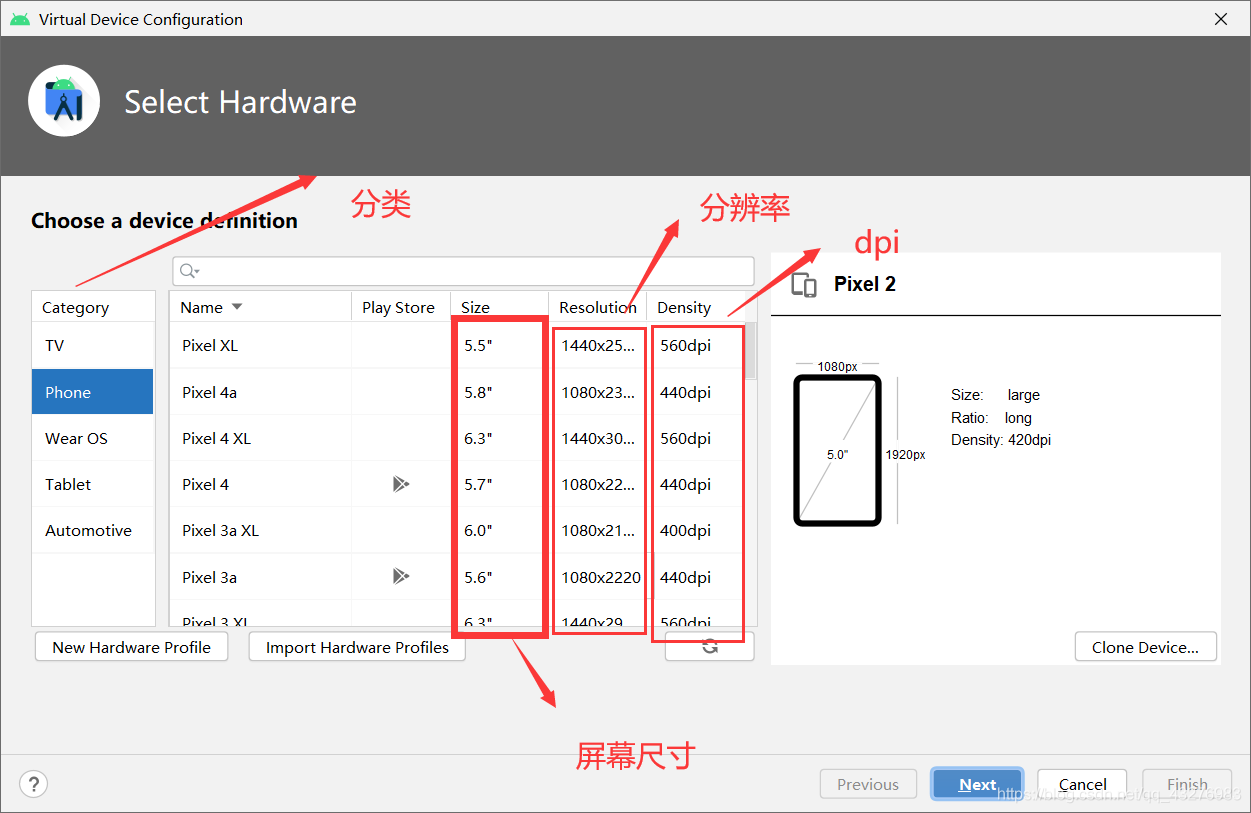Click Play Store icon in Pixel 4 row
This screenshot has height=813, width=1251.
400,484
